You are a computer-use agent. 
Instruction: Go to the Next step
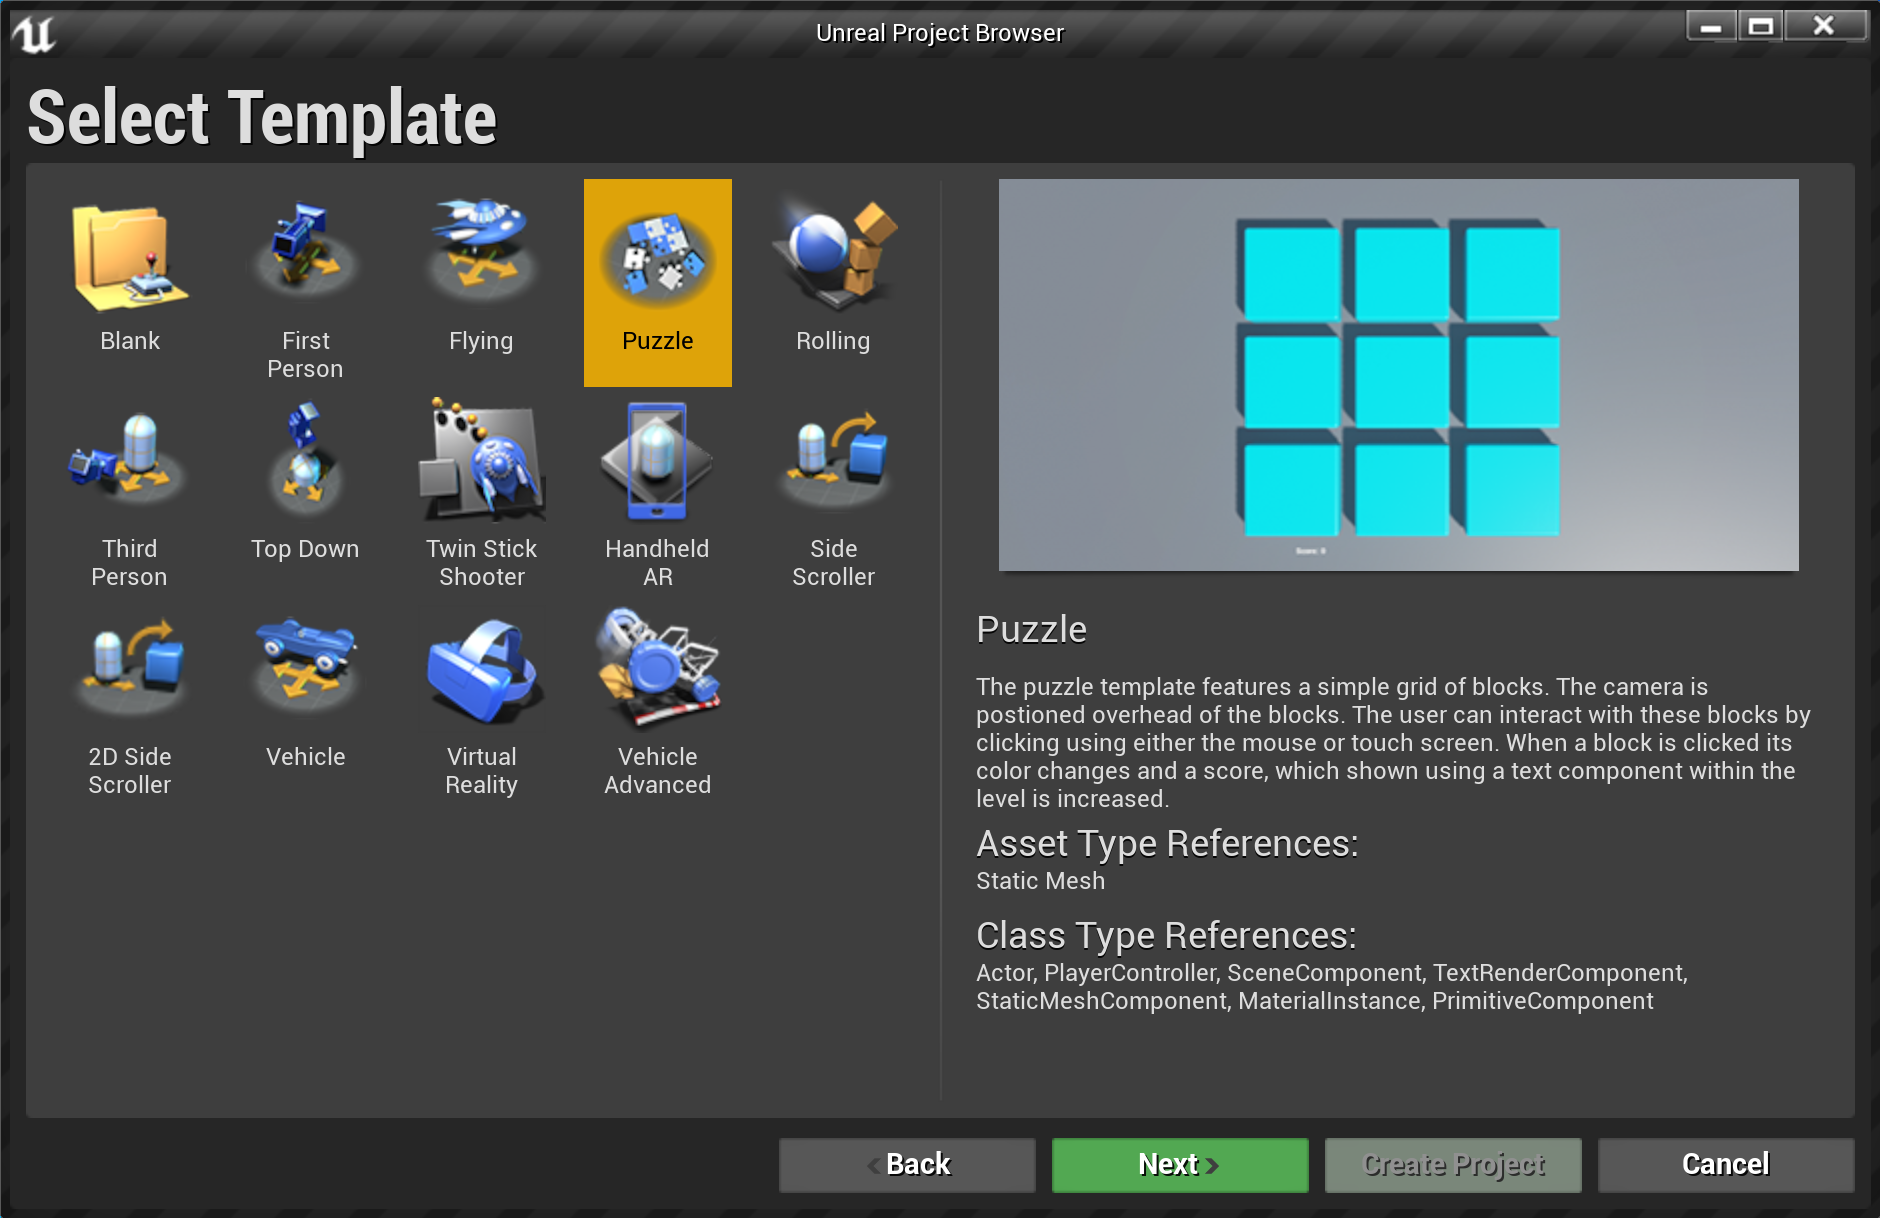point(1179,1165)
